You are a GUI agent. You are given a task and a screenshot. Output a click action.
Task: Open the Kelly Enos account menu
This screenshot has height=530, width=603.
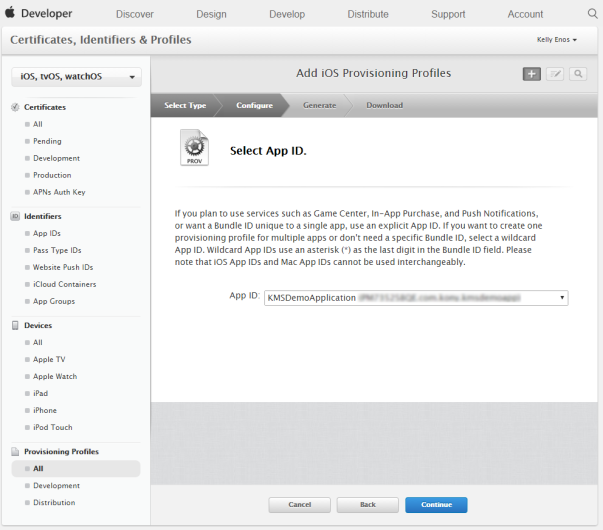click(x=556, y=40)
